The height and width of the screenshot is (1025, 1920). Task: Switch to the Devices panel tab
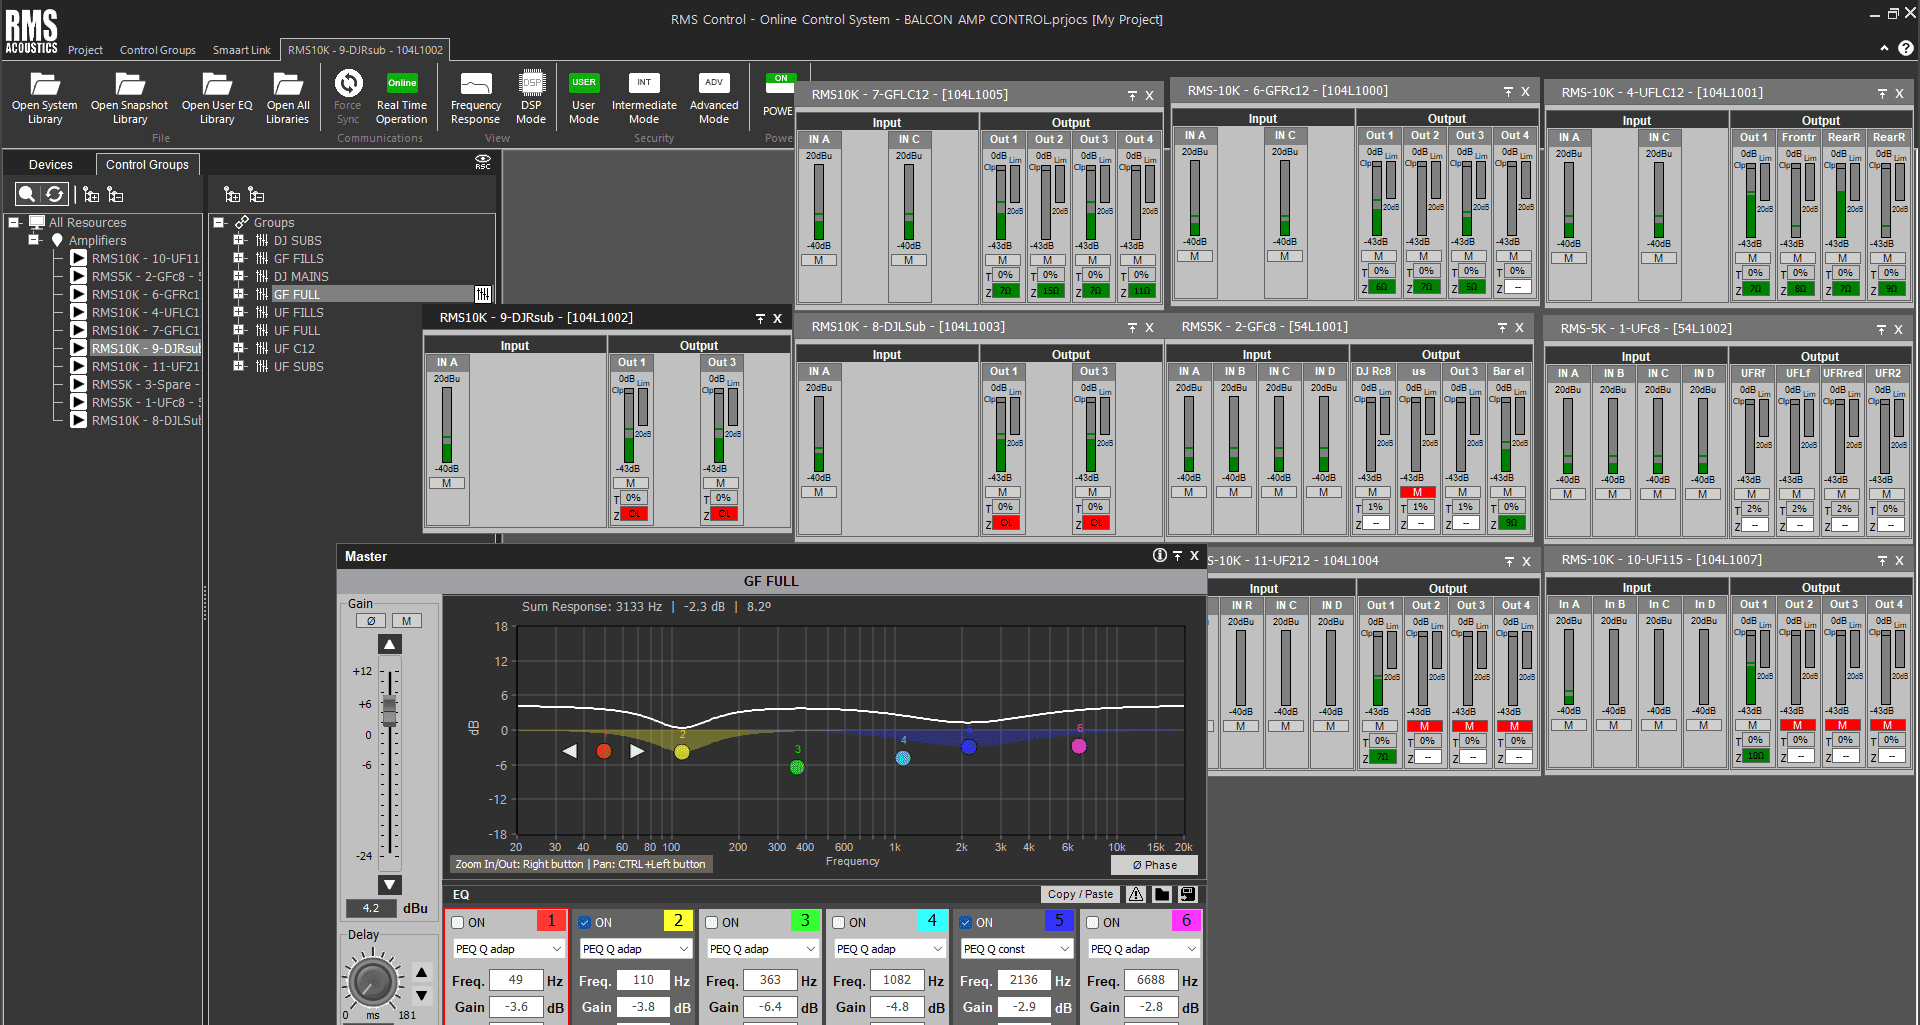point(50,164)
